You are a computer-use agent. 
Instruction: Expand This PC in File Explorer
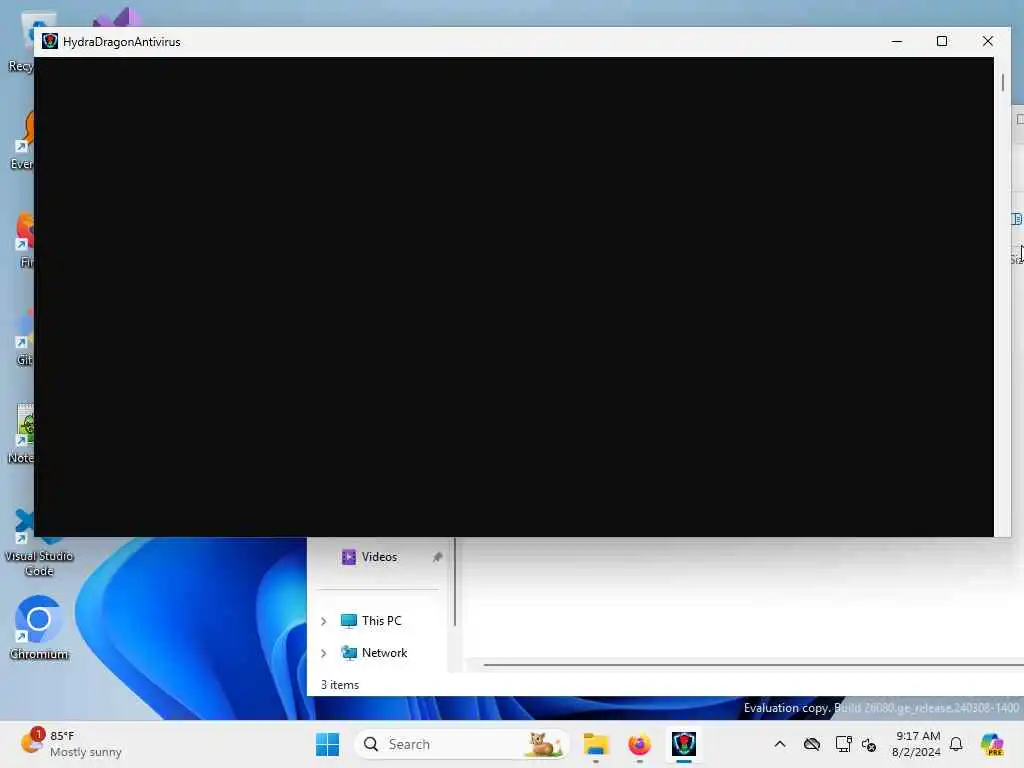point(324,621)
